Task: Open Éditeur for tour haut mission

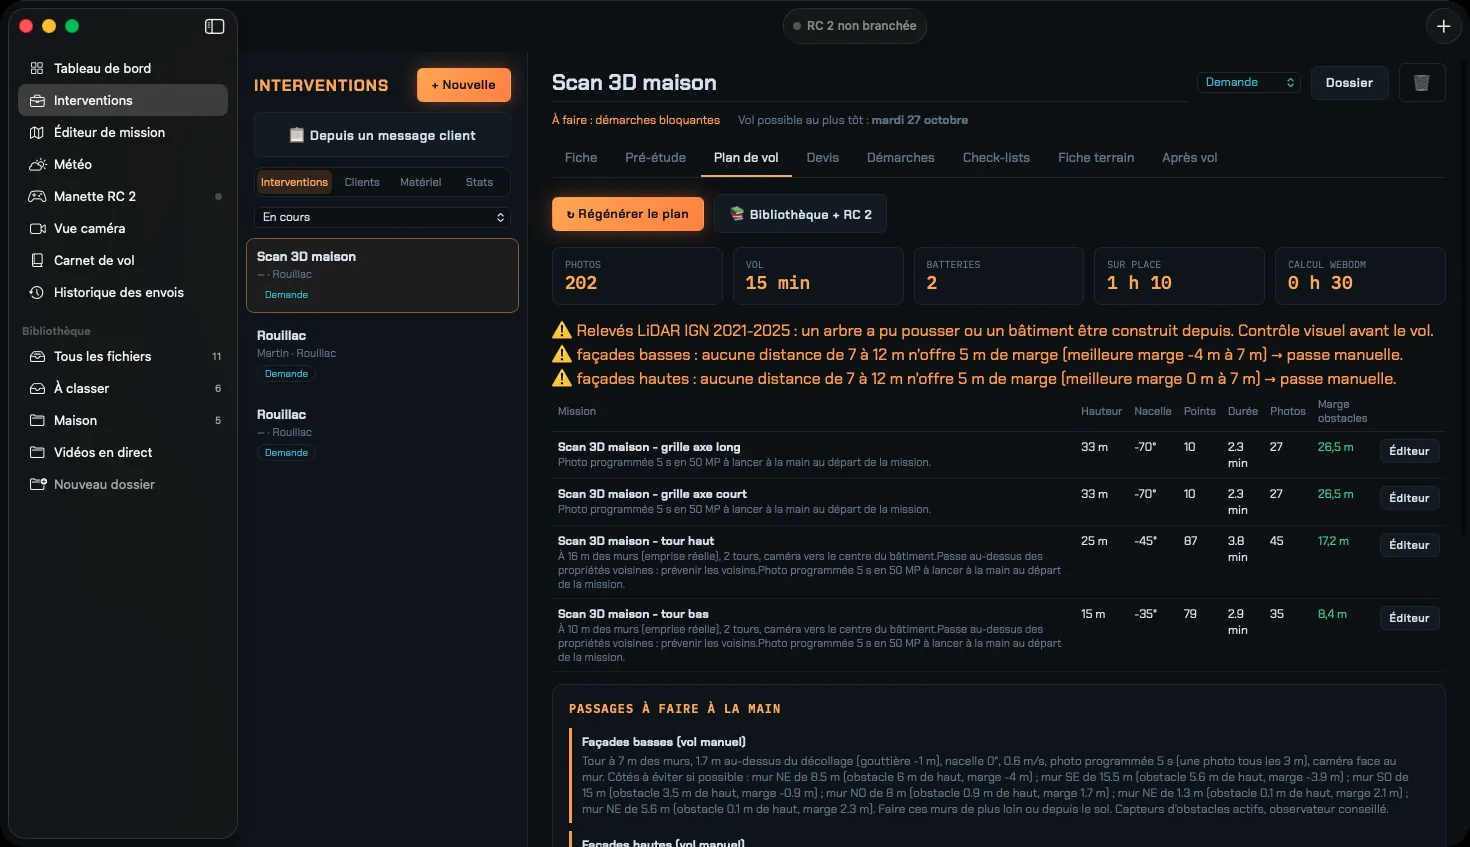Action: click(1409, 545)
